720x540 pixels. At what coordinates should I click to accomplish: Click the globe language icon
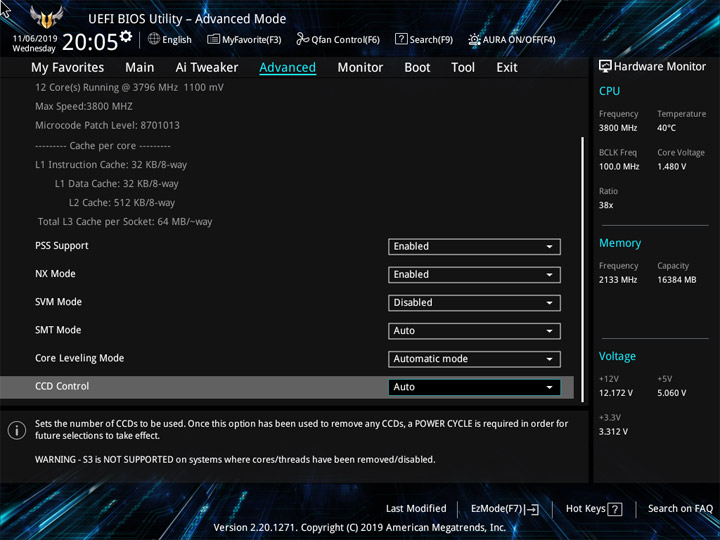[154, 39]
